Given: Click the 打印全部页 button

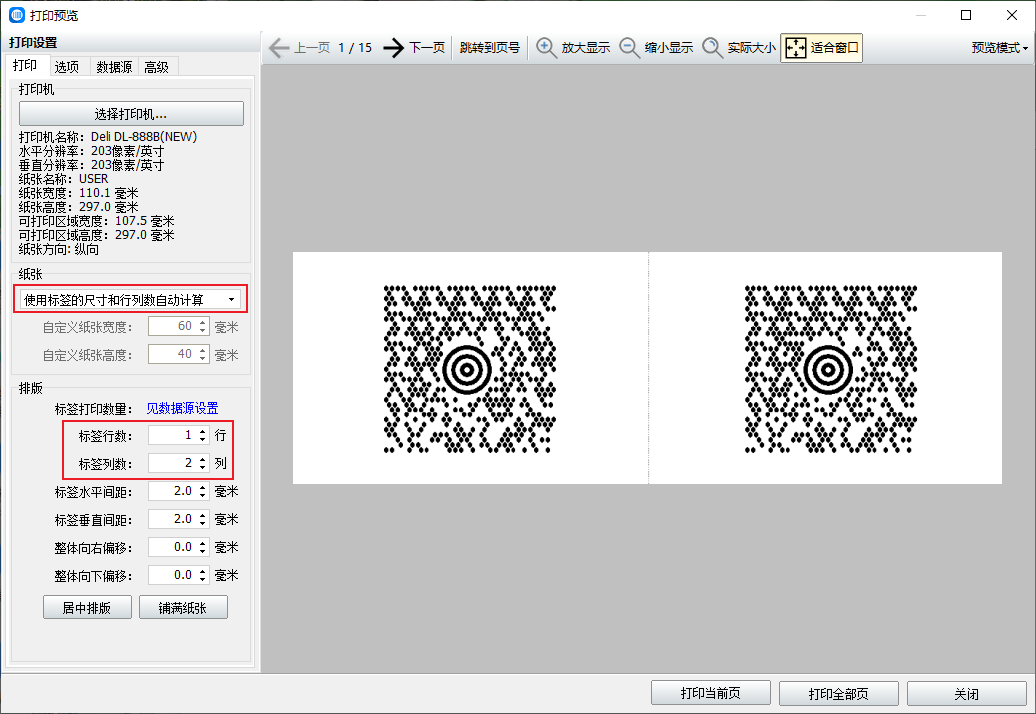Looking at the screenshot, I should [838, 693].
